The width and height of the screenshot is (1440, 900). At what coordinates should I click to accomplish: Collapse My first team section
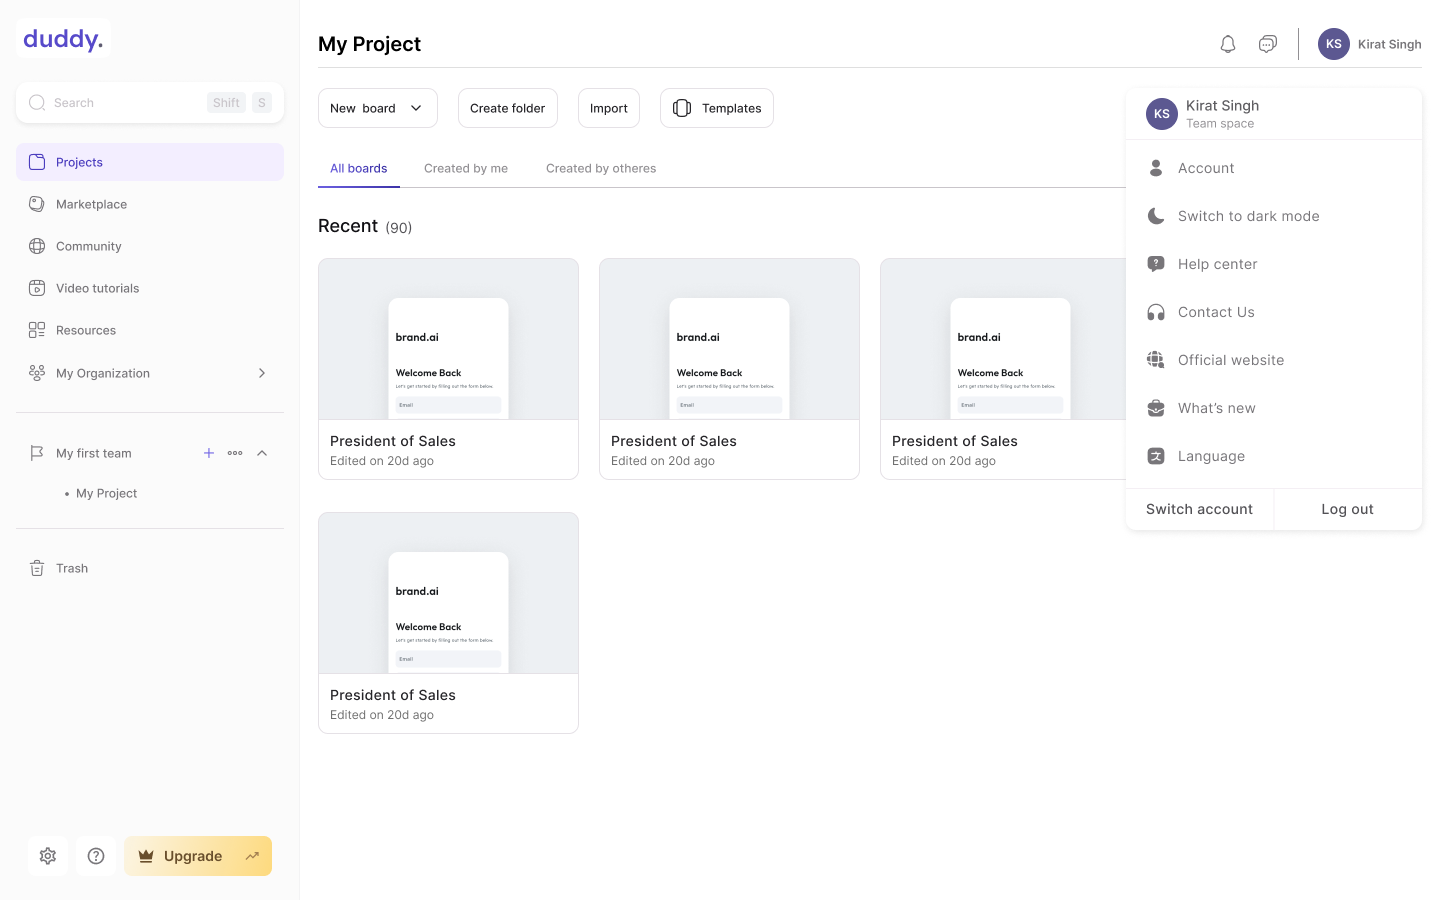click(262, 453)
